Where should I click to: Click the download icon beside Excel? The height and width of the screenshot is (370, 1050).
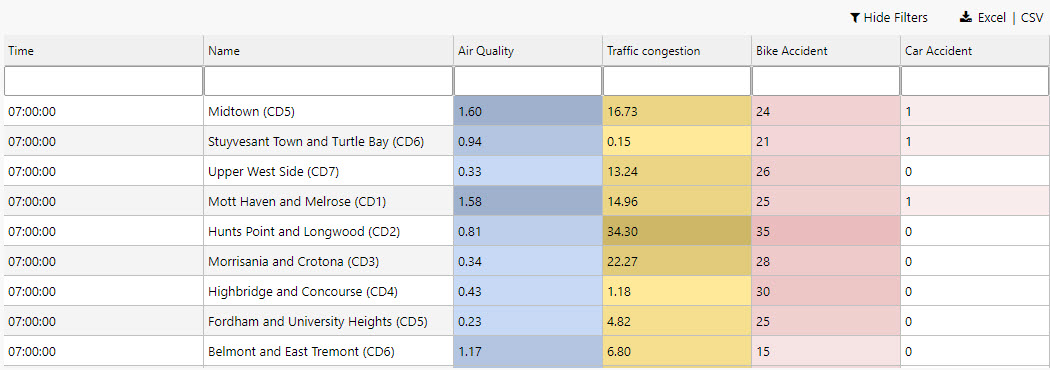(x=966, y=17)
